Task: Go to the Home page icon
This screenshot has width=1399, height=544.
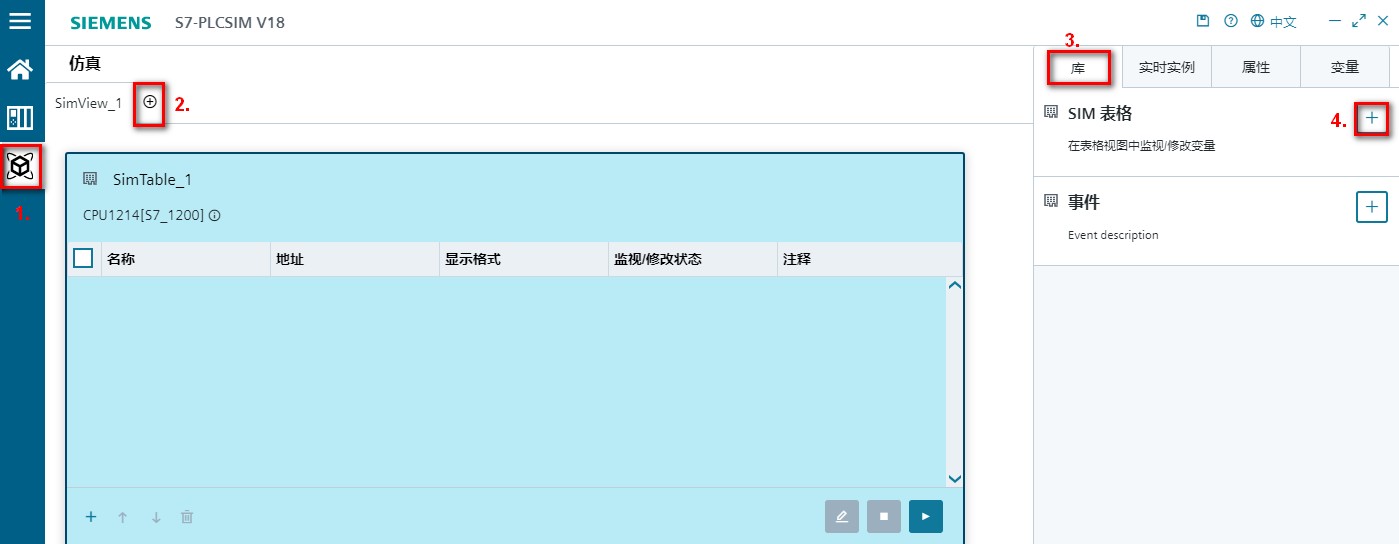Action: pos(20,69)
